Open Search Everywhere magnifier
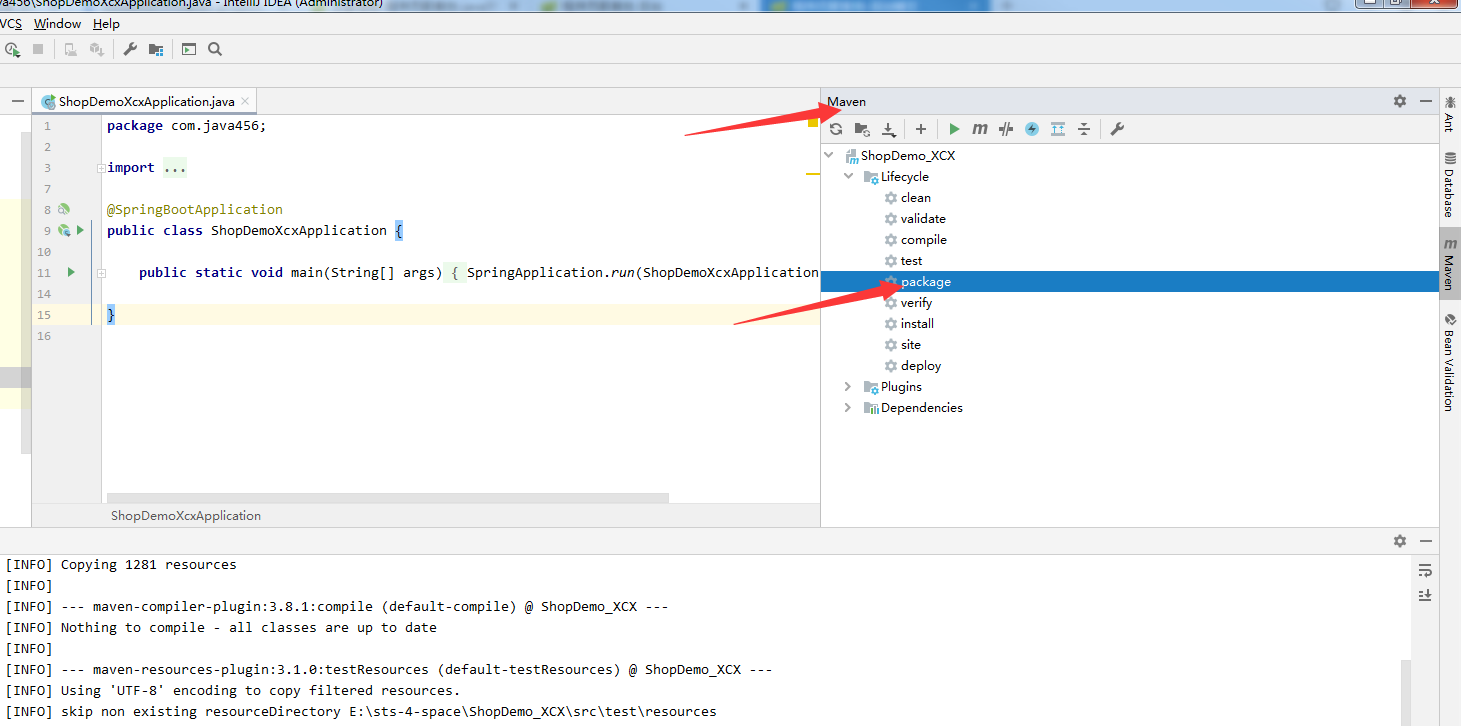Screen dimensions: 1461x726 pyautogui.click(x=215, y=49)
